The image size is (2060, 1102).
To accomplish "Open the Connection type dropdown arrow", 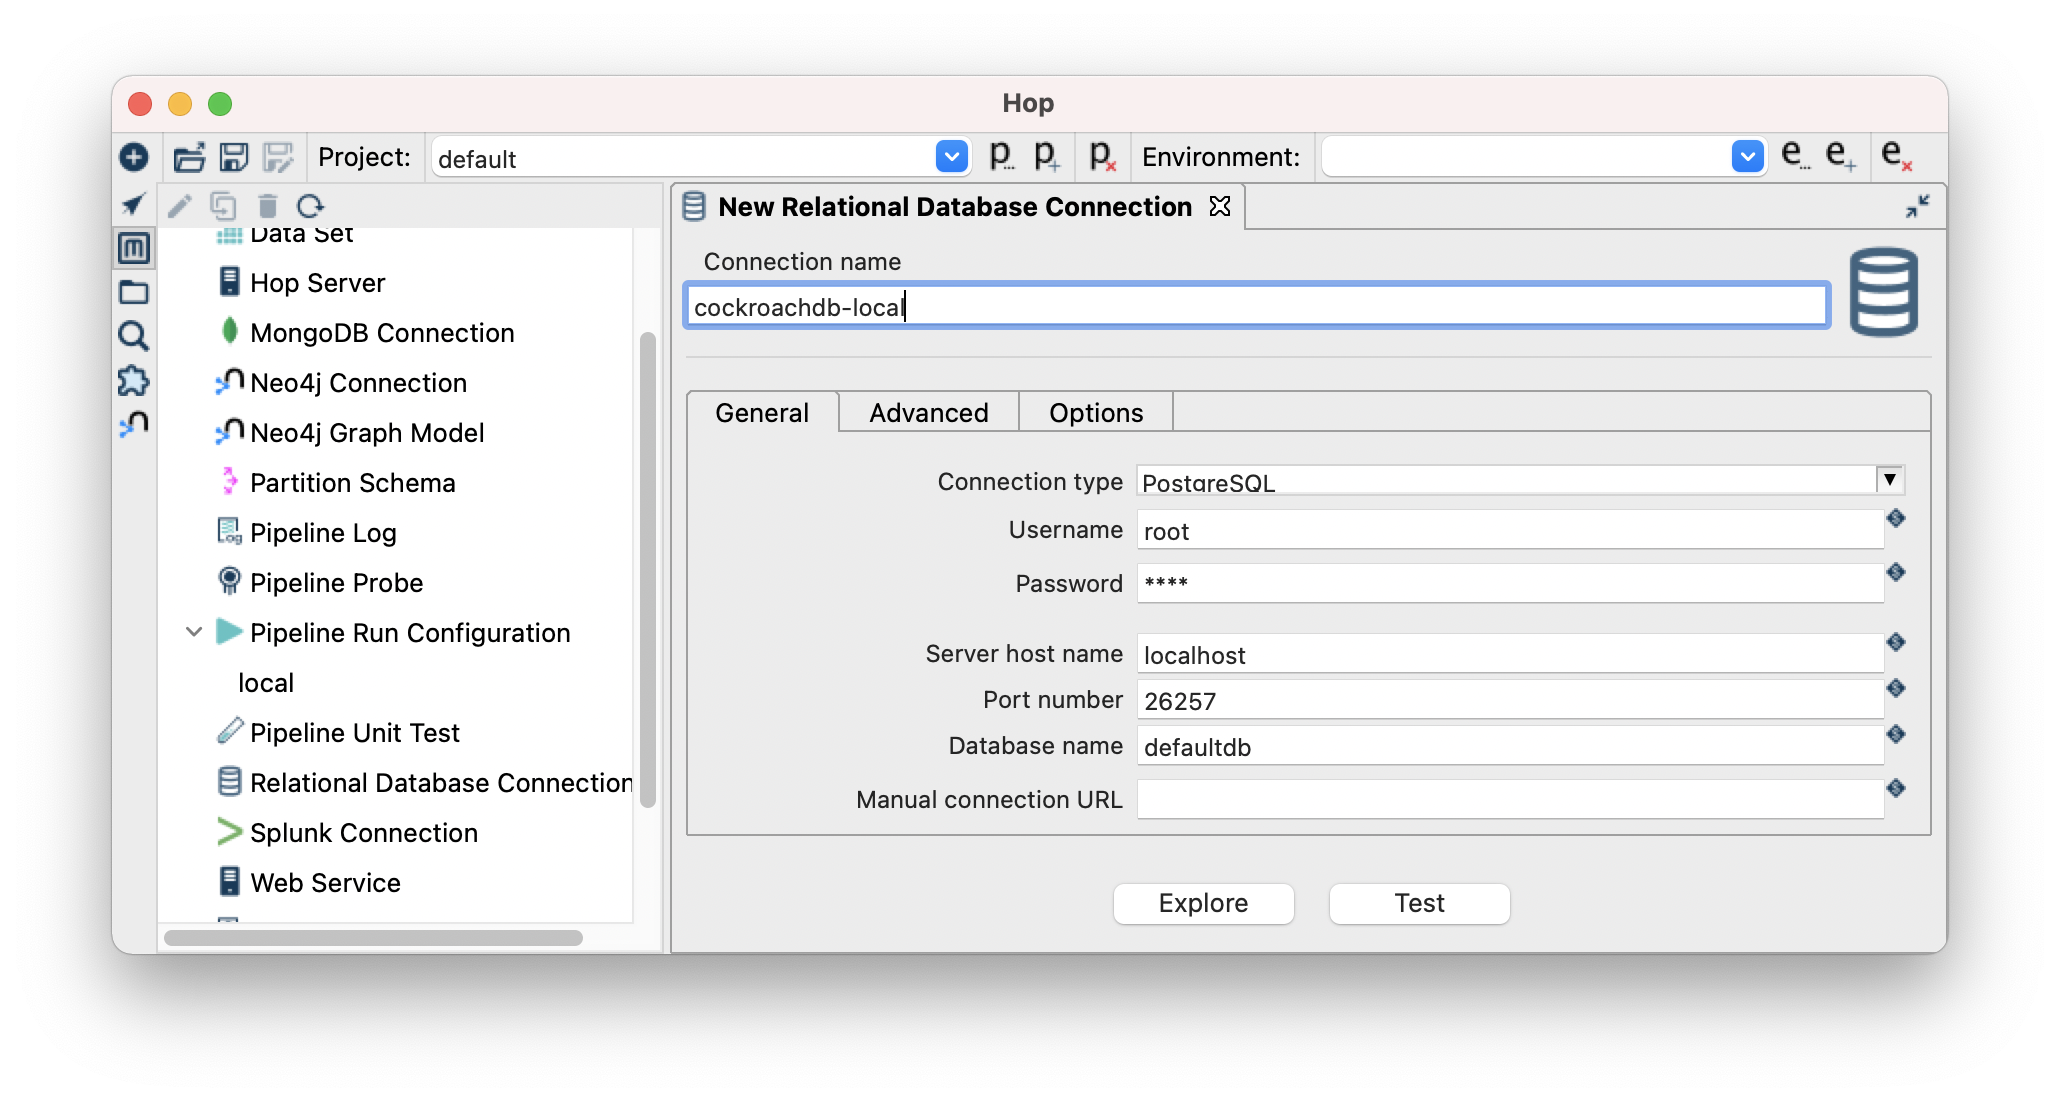I will point(1890,480).
